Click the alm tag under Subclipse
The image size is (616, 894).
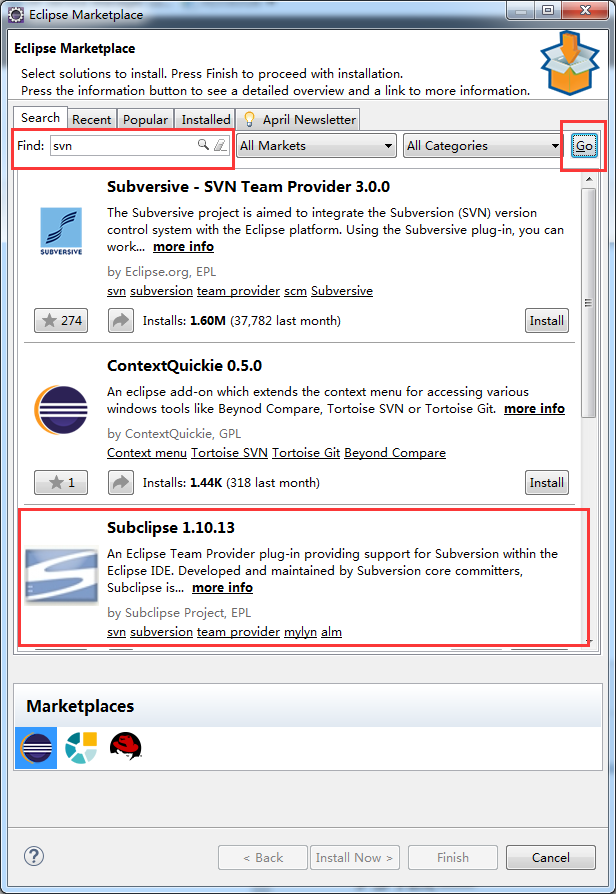[331, 632]
